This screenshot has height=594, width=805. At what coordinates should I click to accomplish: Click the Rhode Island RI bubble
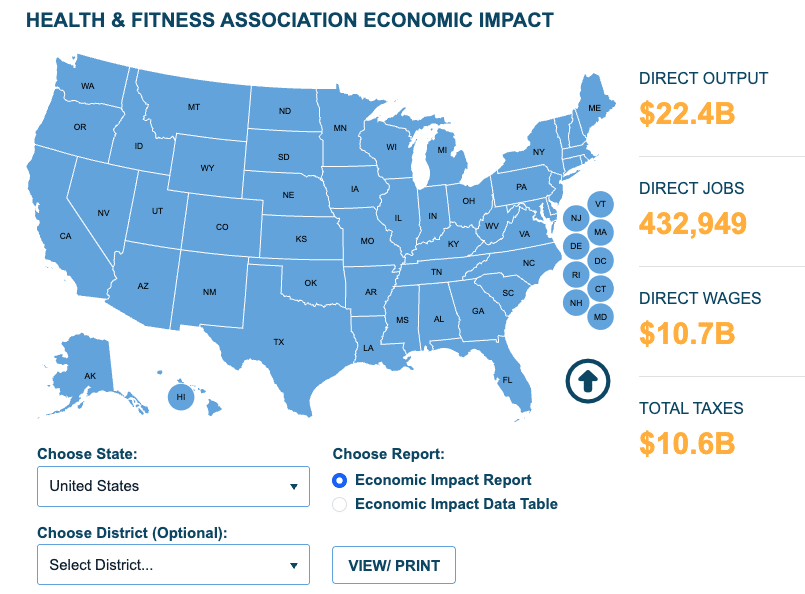[x=576, y=274]
